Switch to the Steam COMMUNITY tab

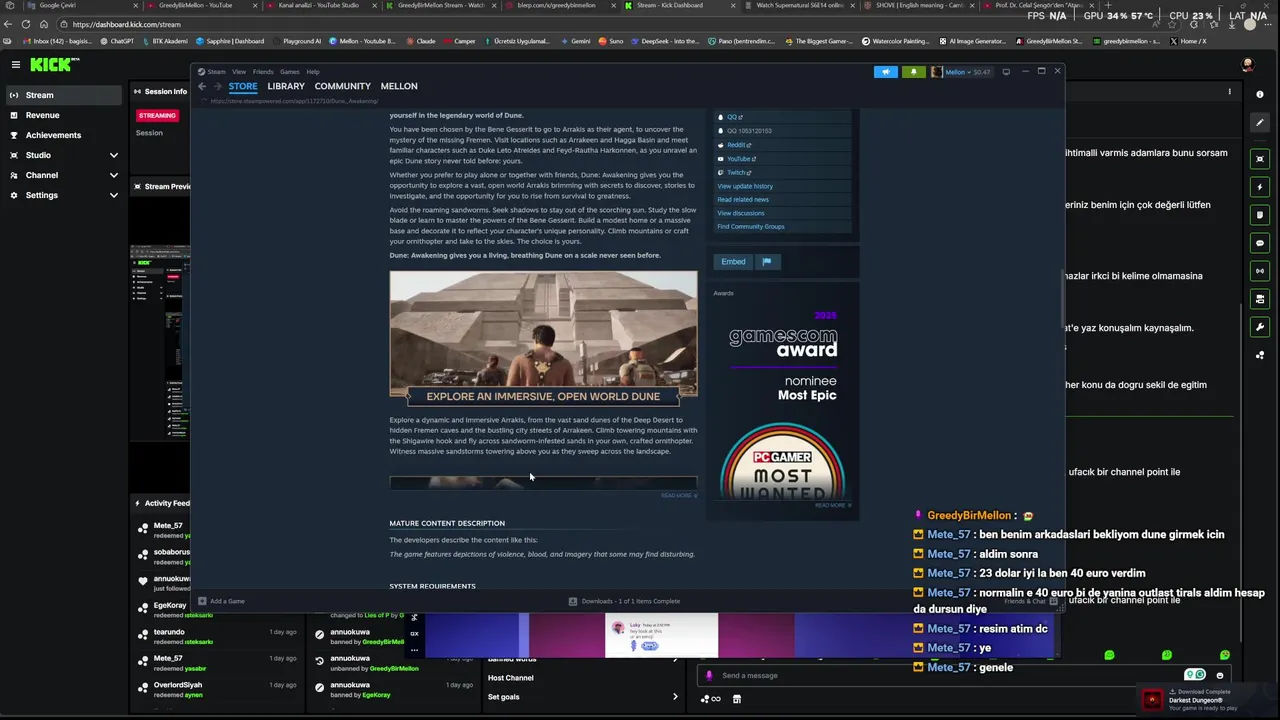tap(342, 86)
